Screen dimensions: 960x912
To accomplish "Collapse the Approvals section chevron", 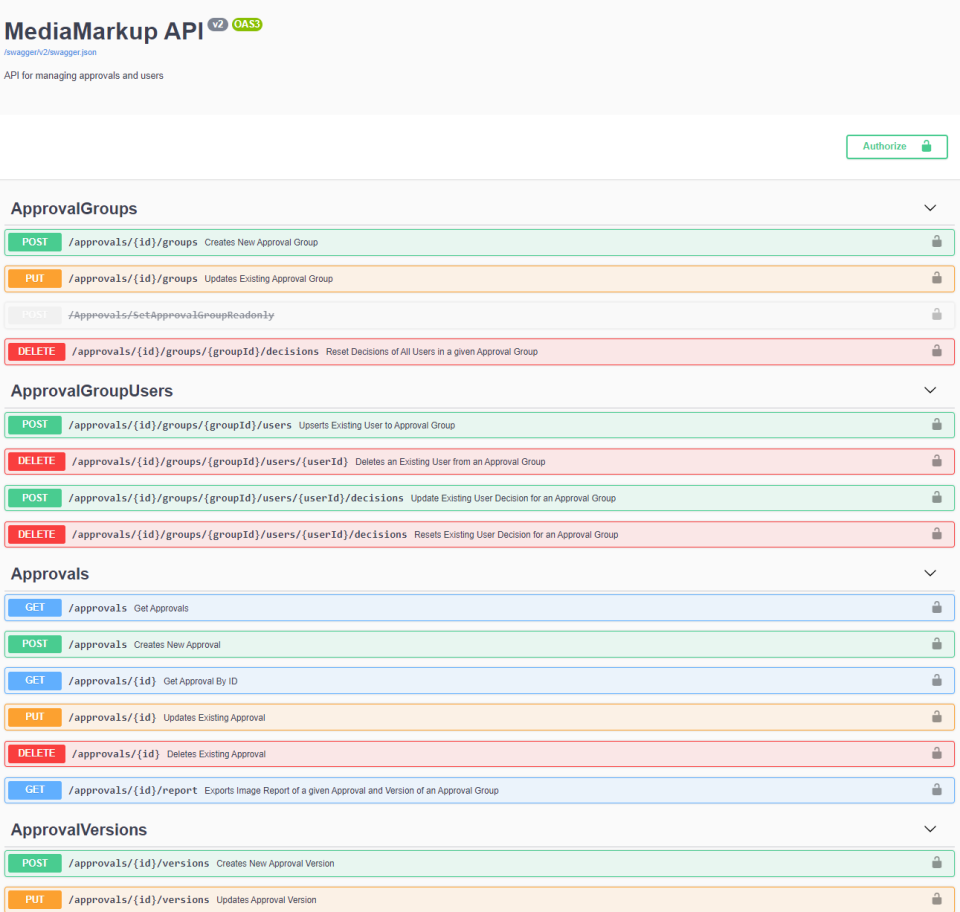I will coord(929,574).
